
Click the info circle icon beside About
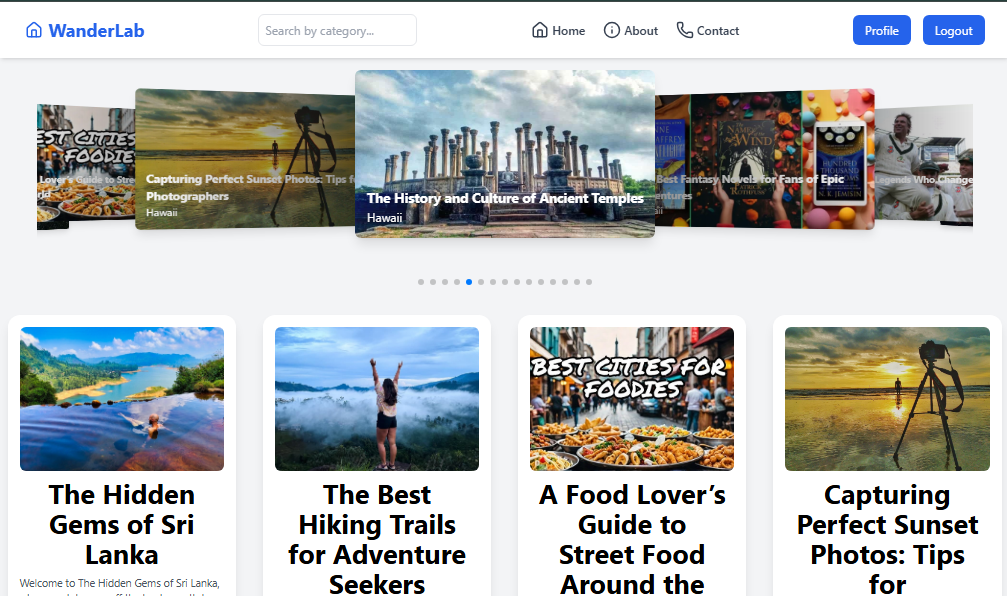(x=611, y=30)
